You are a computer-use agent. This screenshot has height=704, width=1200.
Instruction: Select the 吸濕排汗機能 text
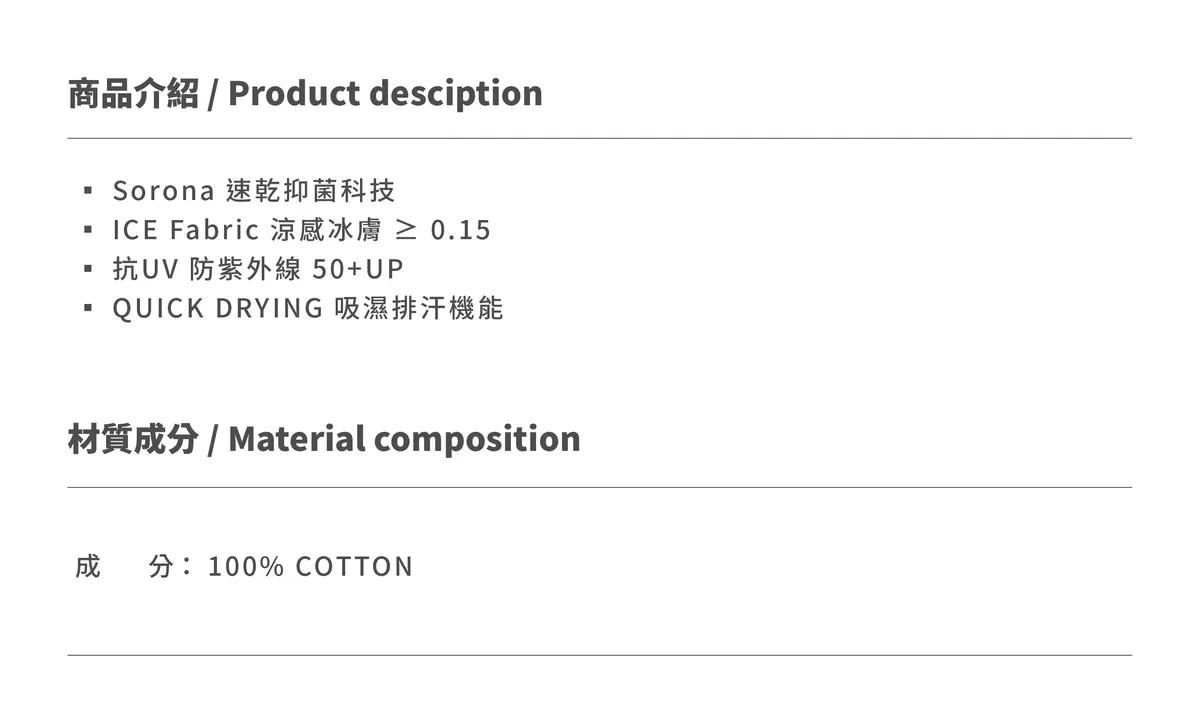tap(418, 308)
